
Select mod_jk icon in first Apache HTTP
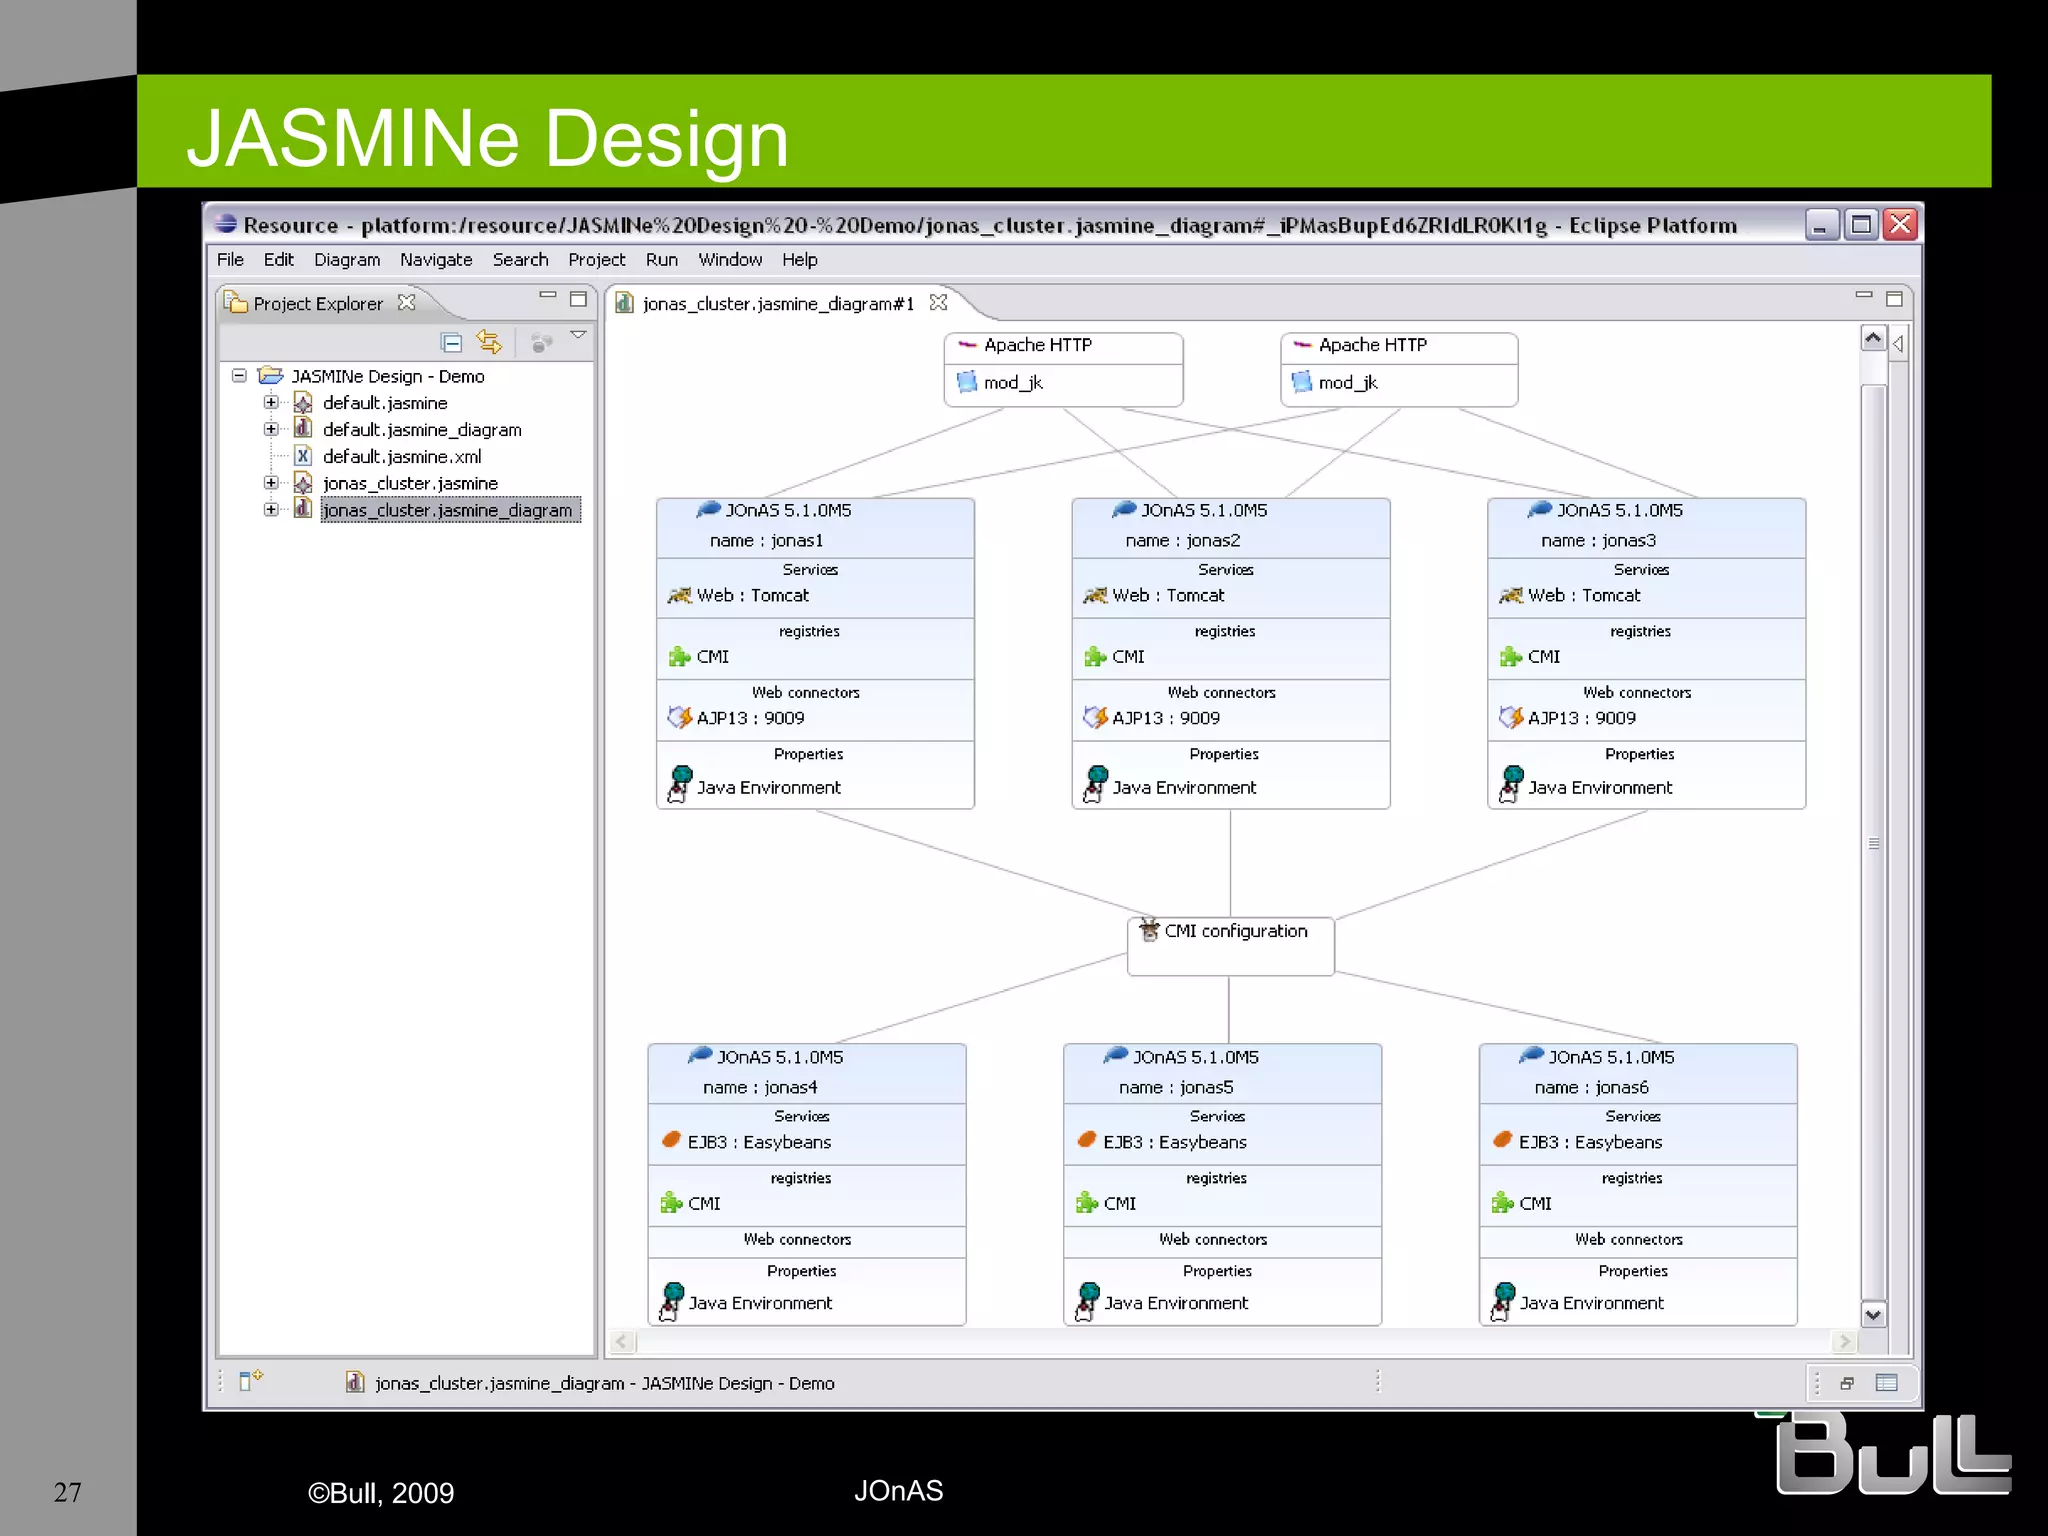coord(966,382)
